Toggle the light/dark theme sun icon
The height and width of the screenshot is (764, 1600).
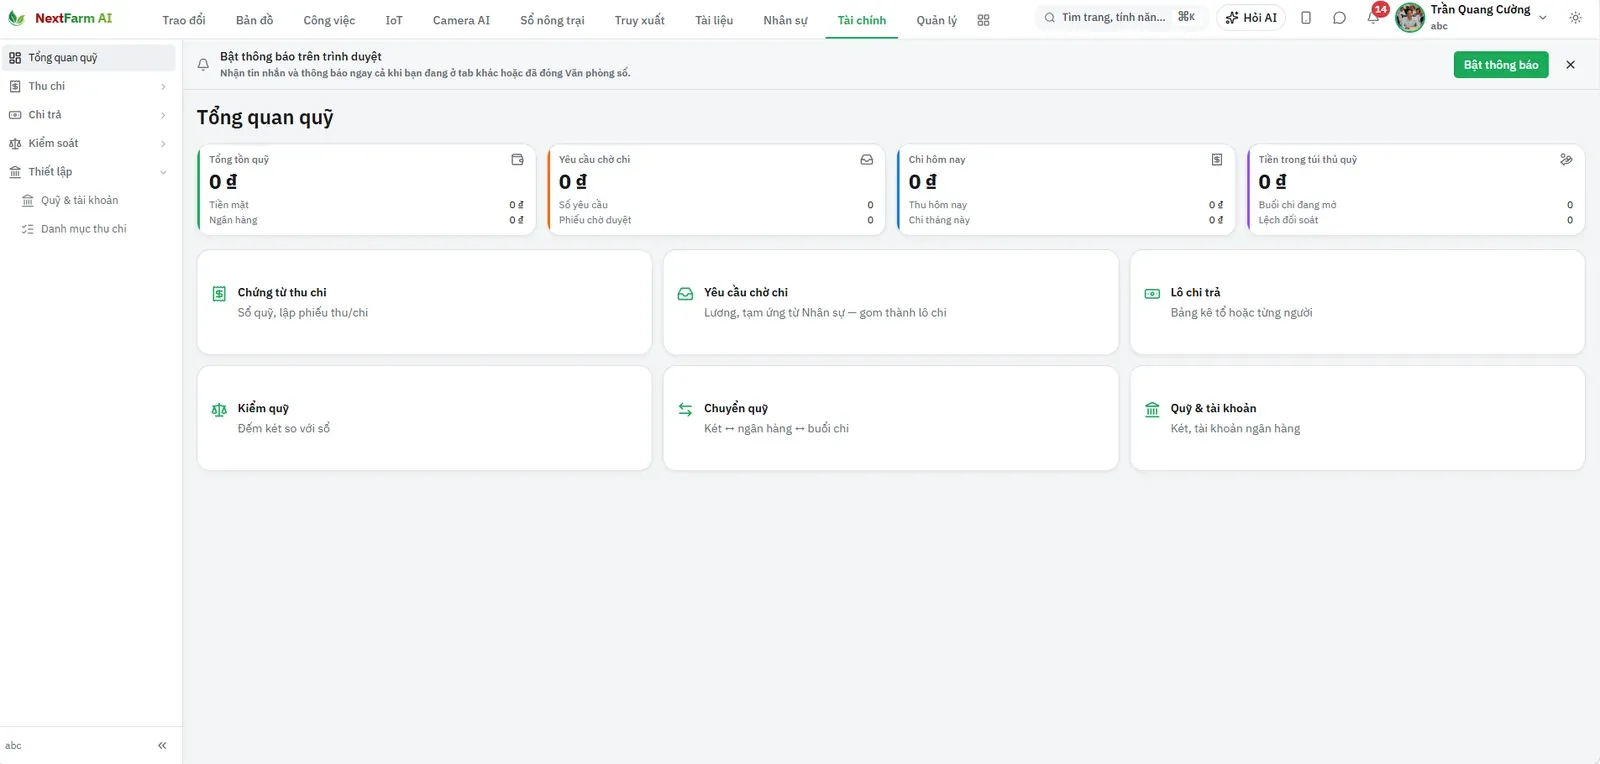[1575, 18]
